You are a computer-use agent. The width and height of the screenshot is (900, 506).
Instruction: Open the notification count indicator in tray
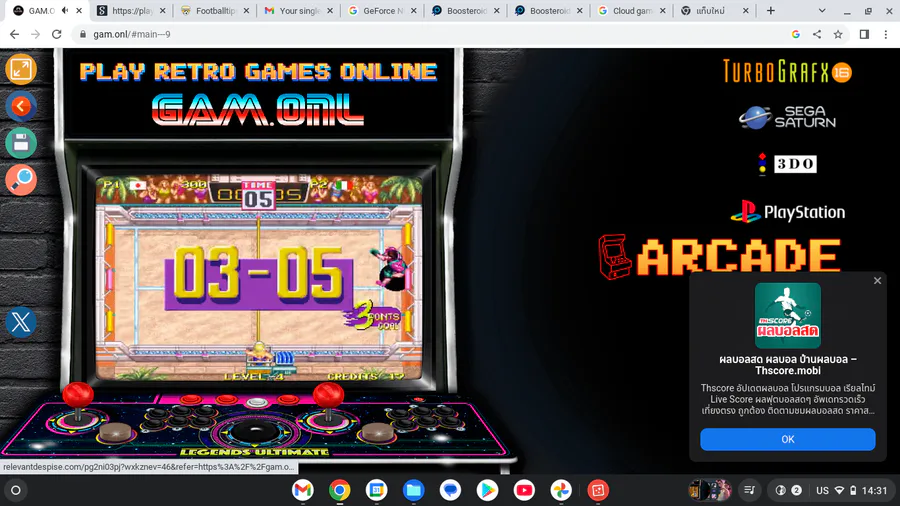[x=796, y=491]
